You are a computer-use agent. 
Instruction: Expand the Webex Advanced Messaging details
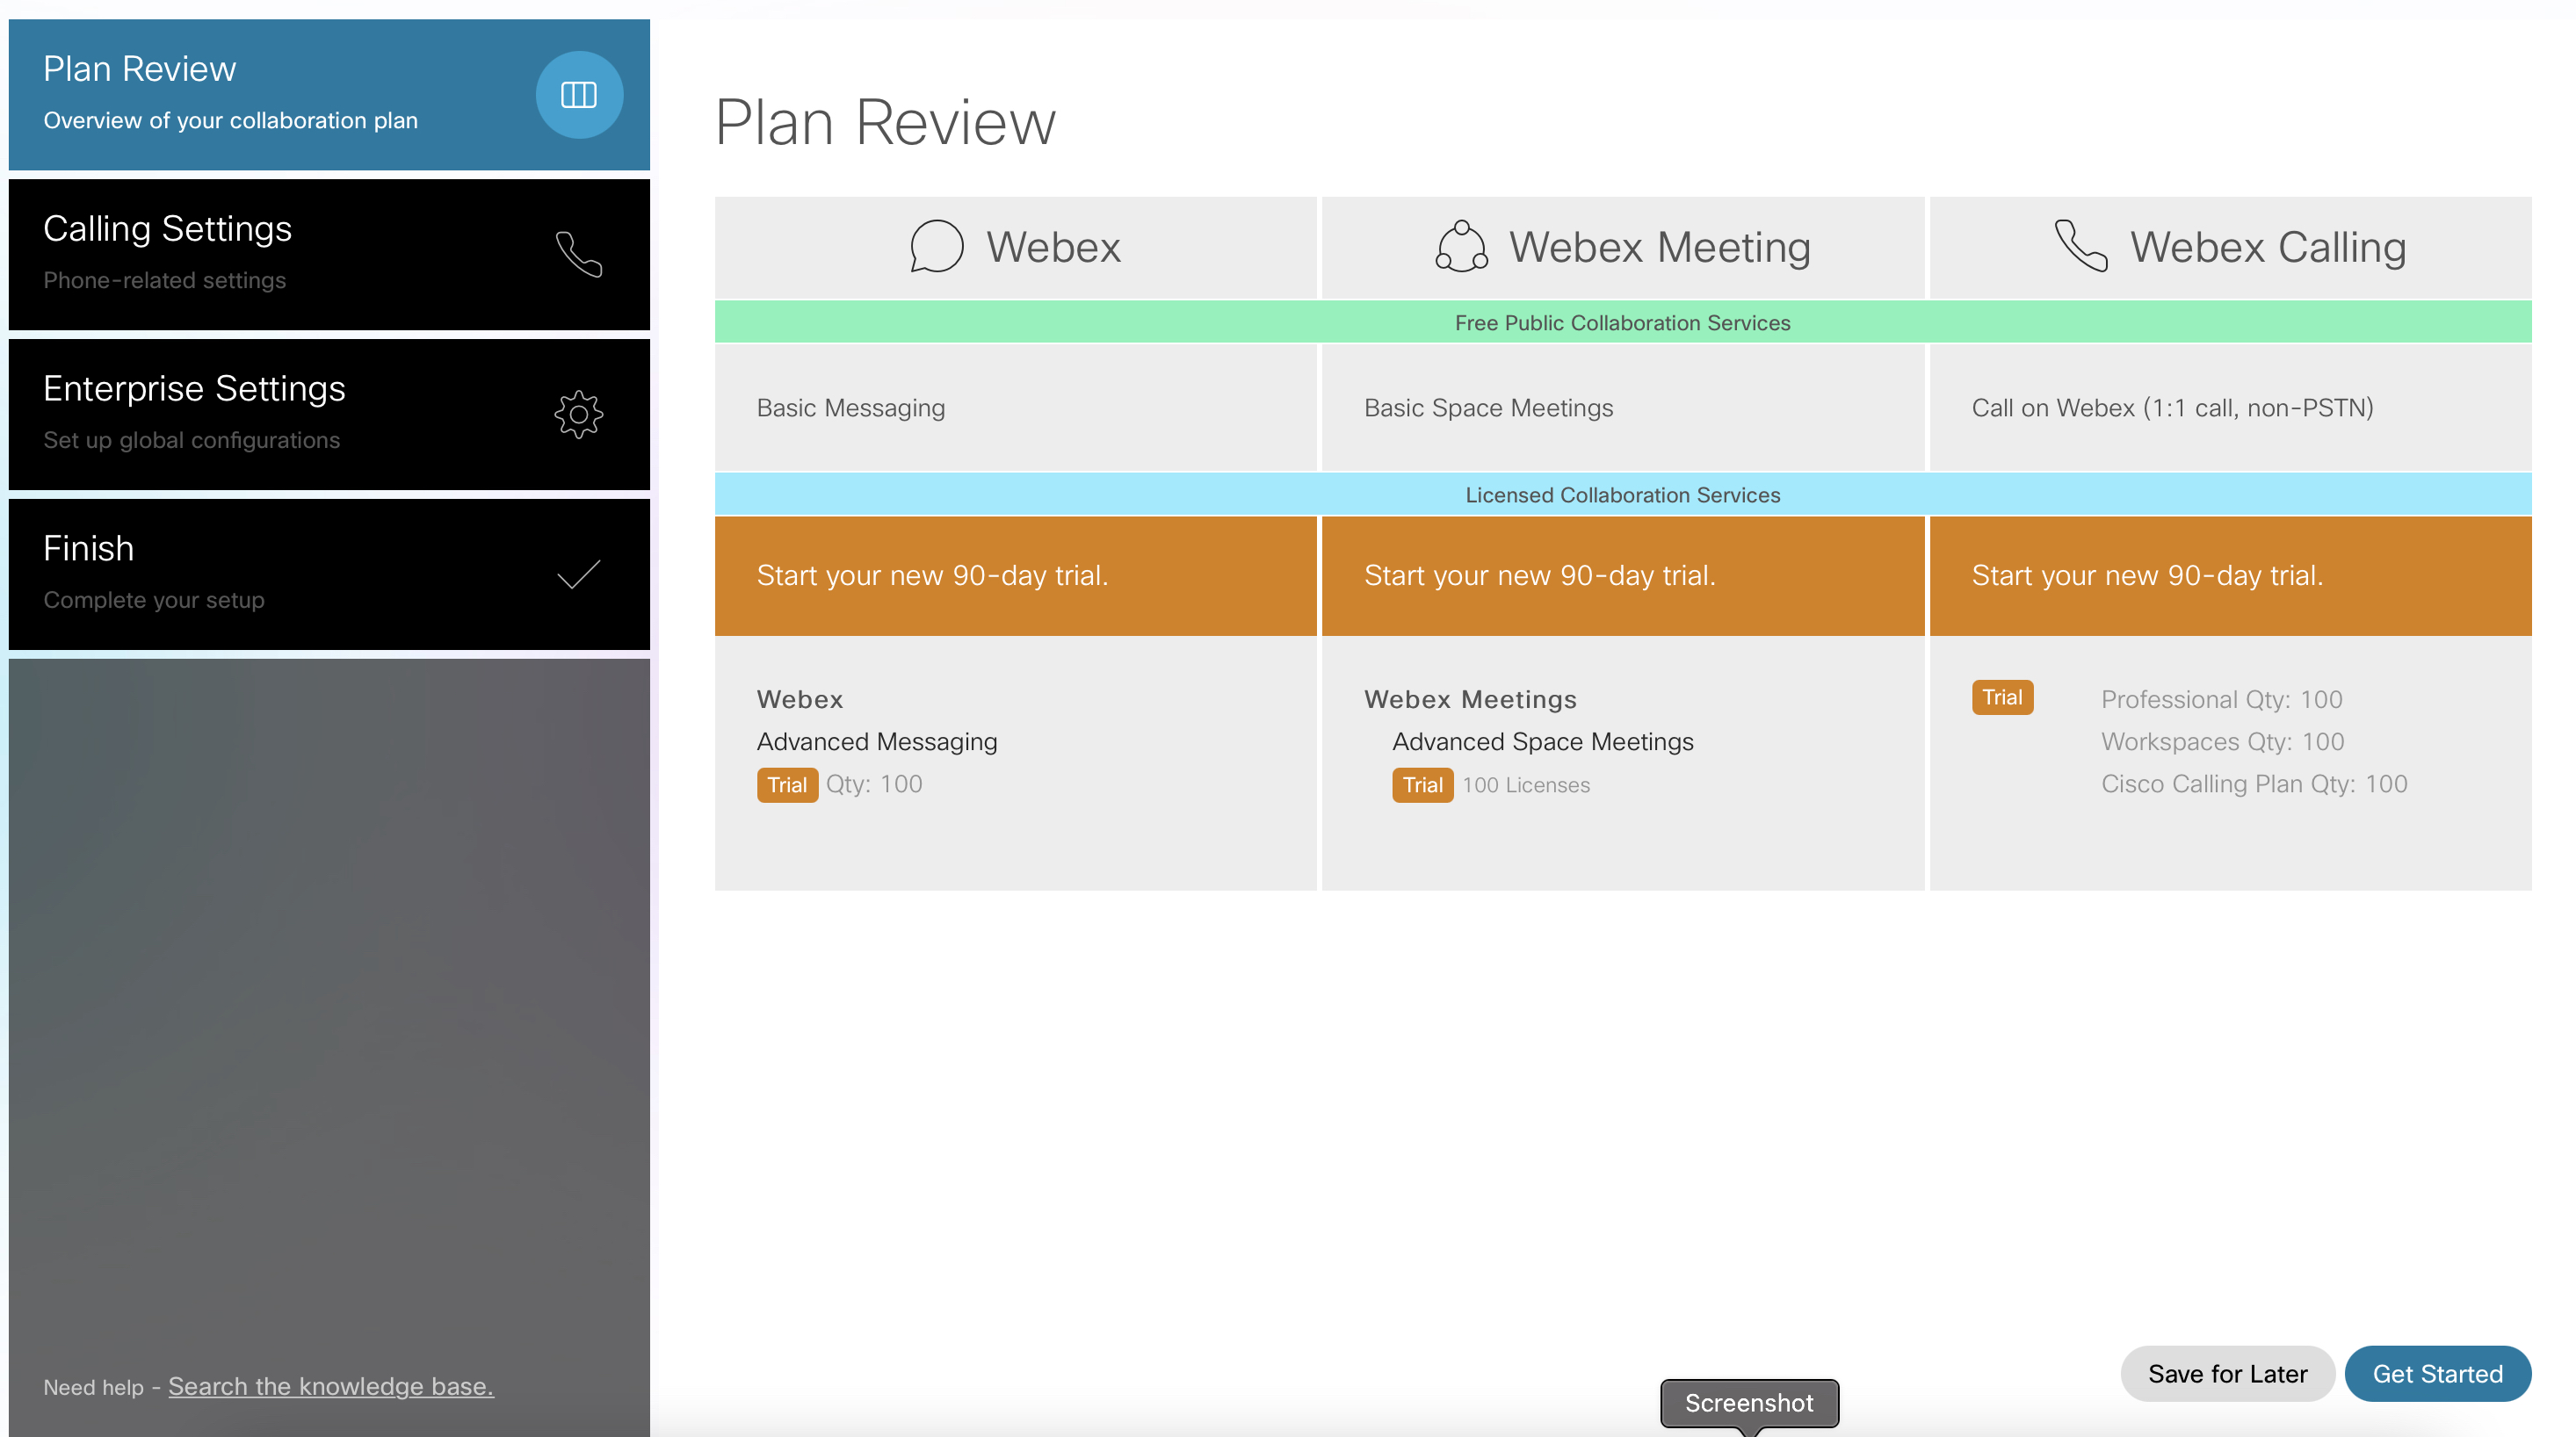point(879,740)
